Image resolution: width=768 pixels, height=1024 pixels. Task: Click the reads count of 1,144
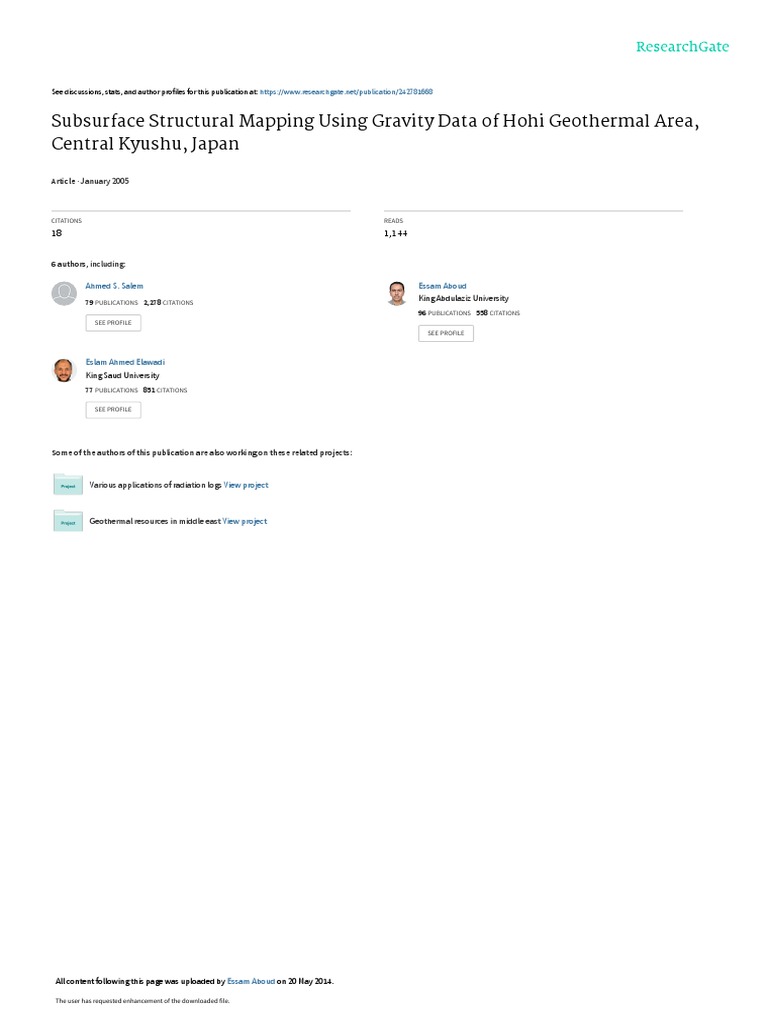pyautogui.click(x=395, y=233)
